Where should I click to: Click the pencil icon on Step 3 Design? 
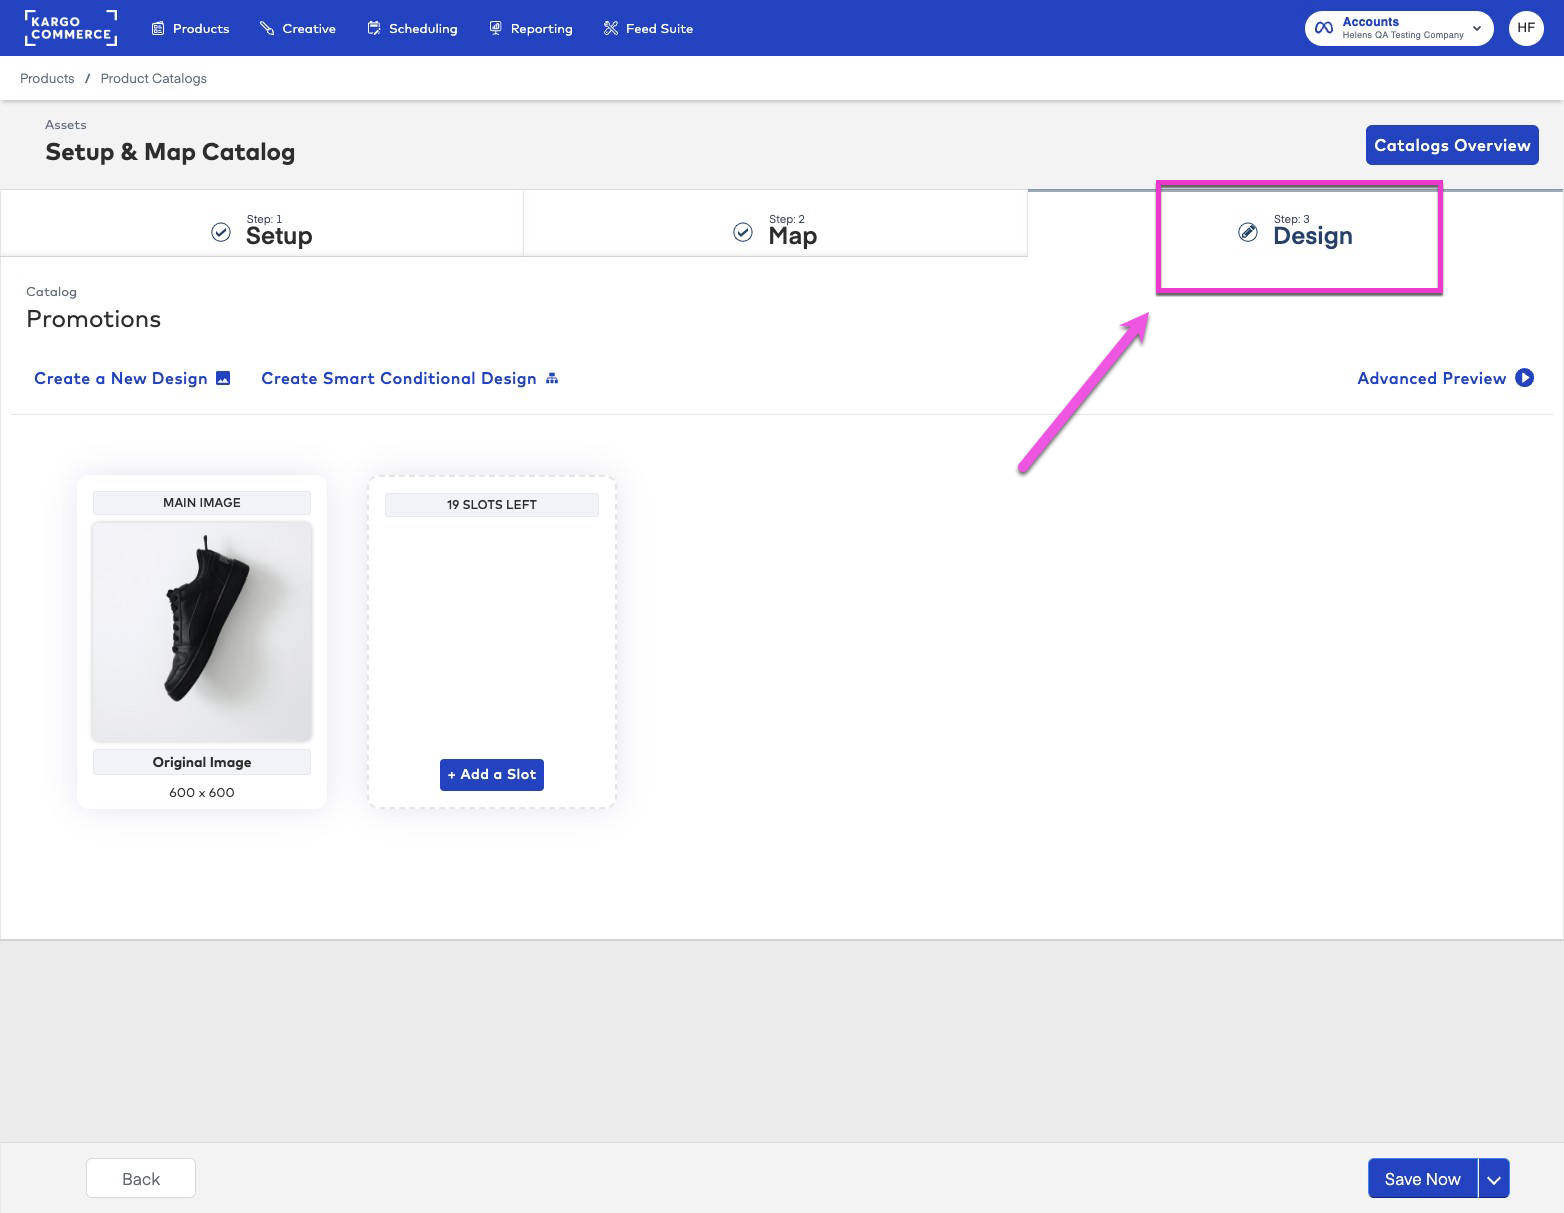(x=1247, y=231)
